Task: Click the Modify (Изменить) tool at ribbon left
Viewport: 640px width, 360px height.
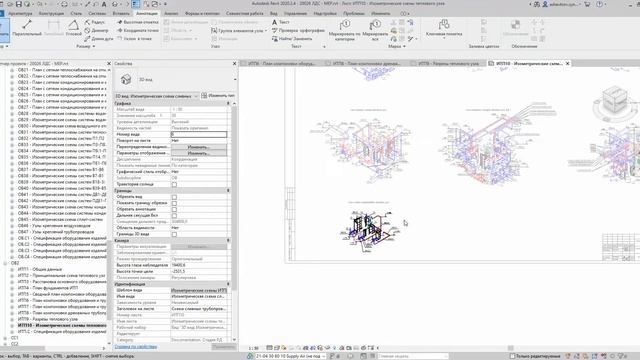Action: pyautogui.click(x=4, y=29)
